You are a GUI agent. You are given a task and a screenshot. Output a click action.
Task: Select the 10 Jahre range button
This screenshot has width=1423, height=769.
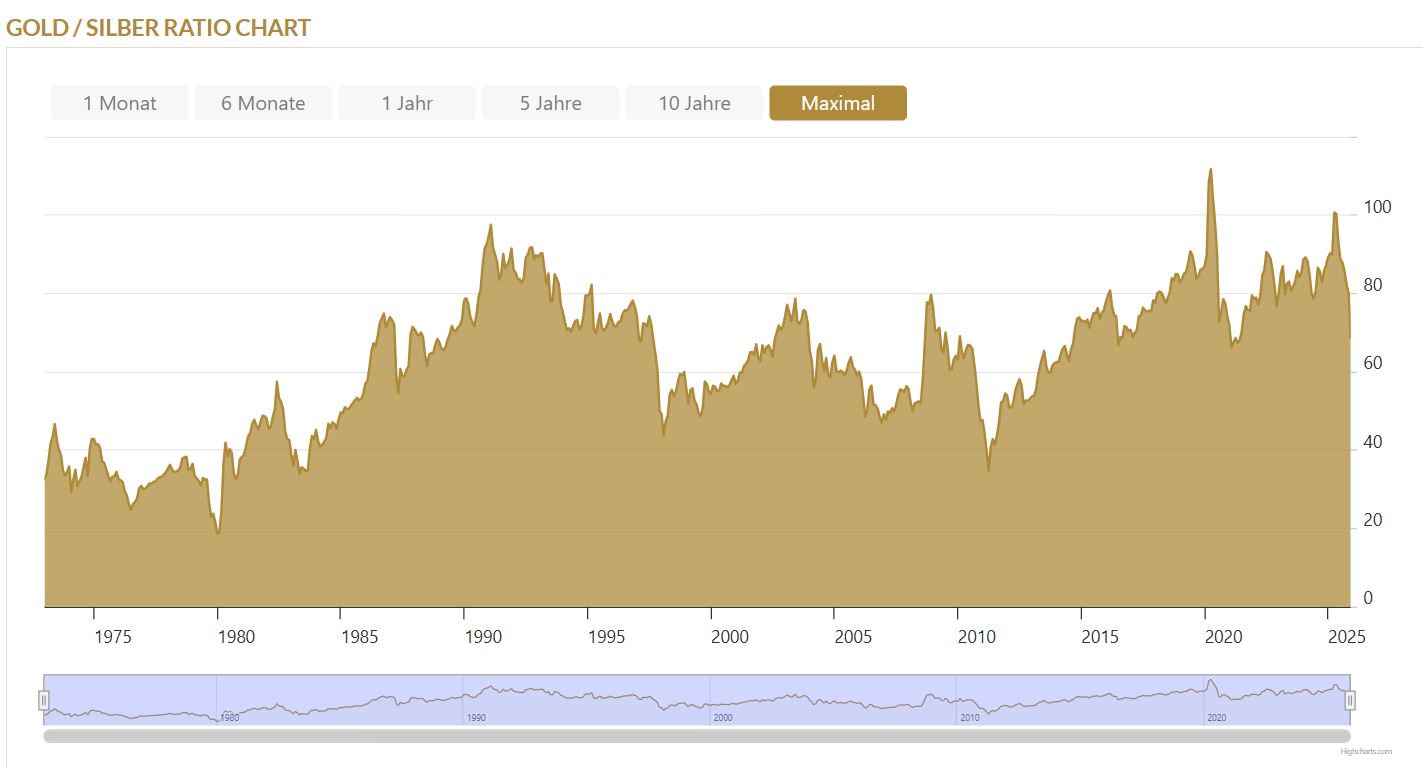click(694, 103)
